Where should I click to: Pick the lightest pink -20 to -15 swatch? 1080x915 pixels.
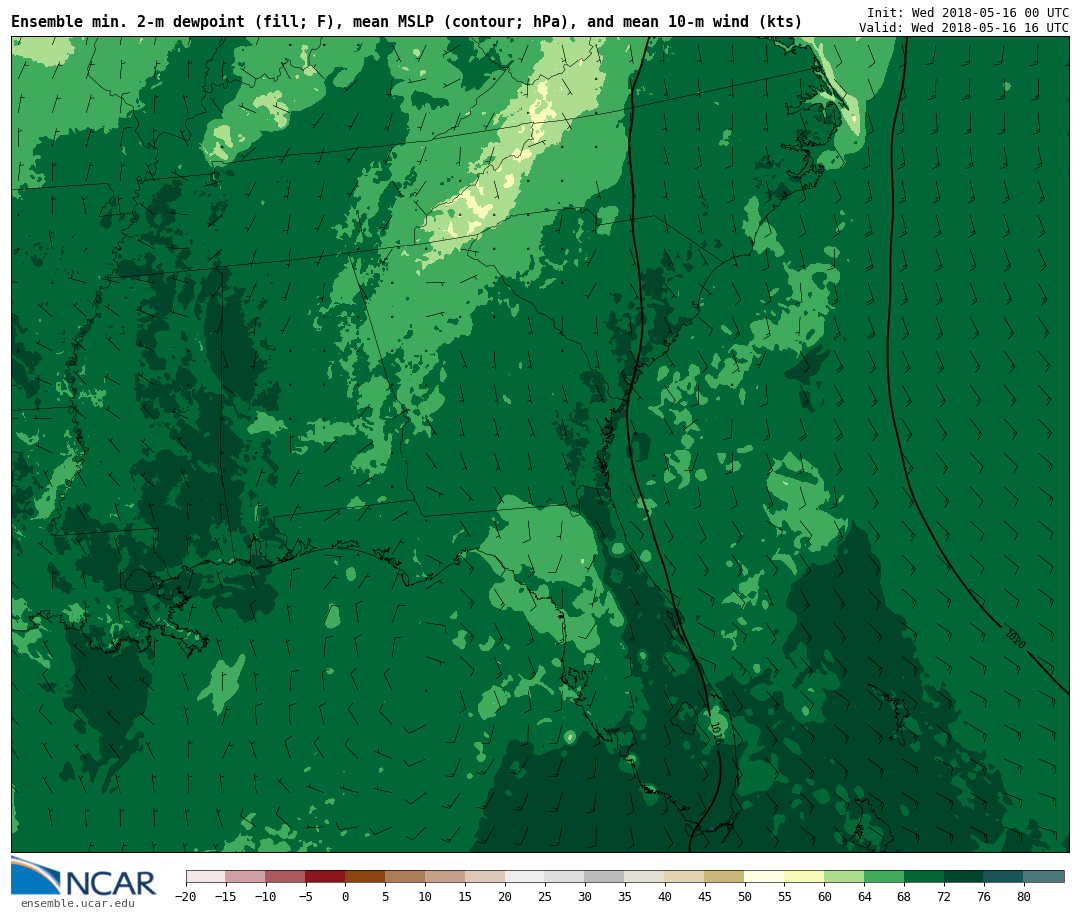point(205,877)
